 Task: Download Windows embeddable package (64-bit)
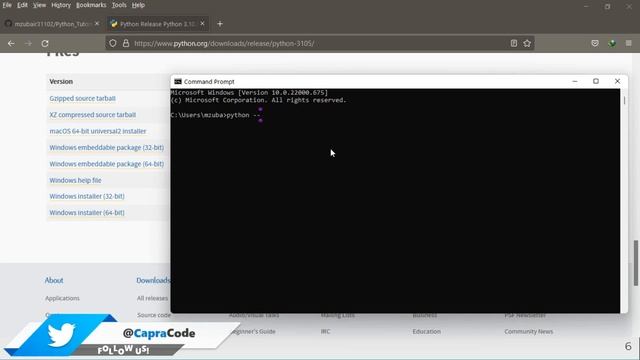(x=107, y=164)
